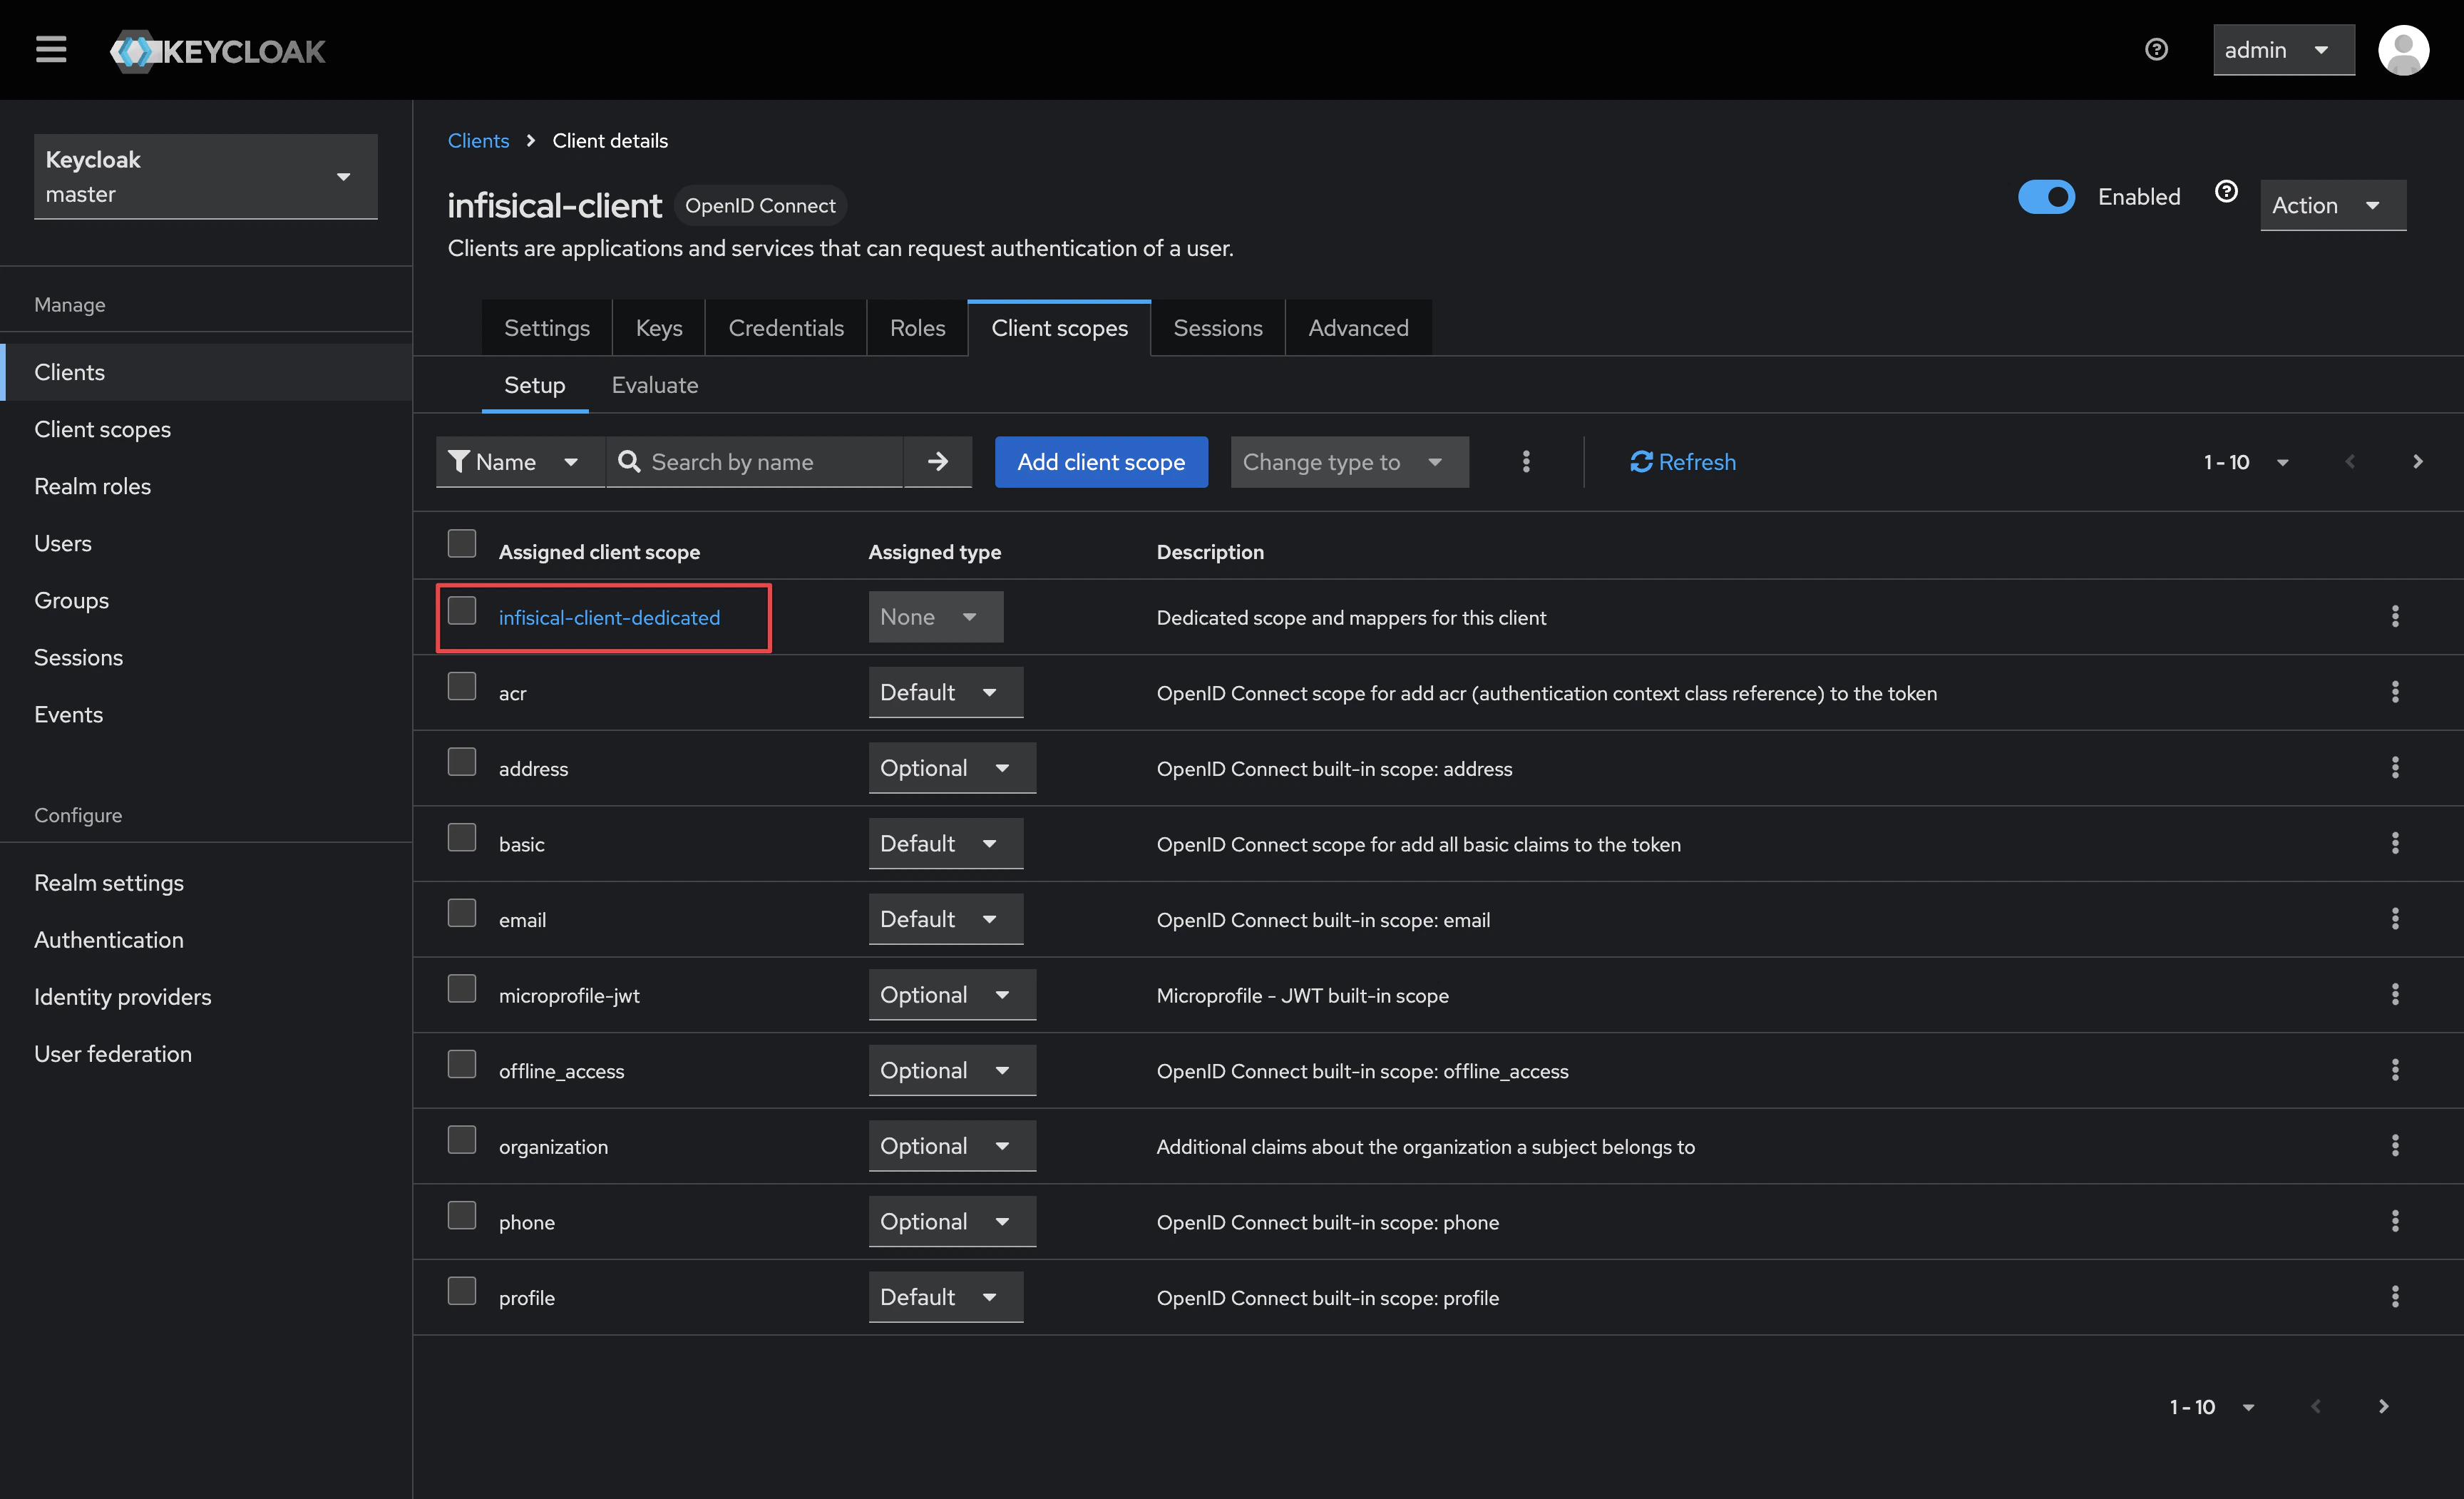
Task: Switch to the Advanced tab
Action: (1358, 328)
